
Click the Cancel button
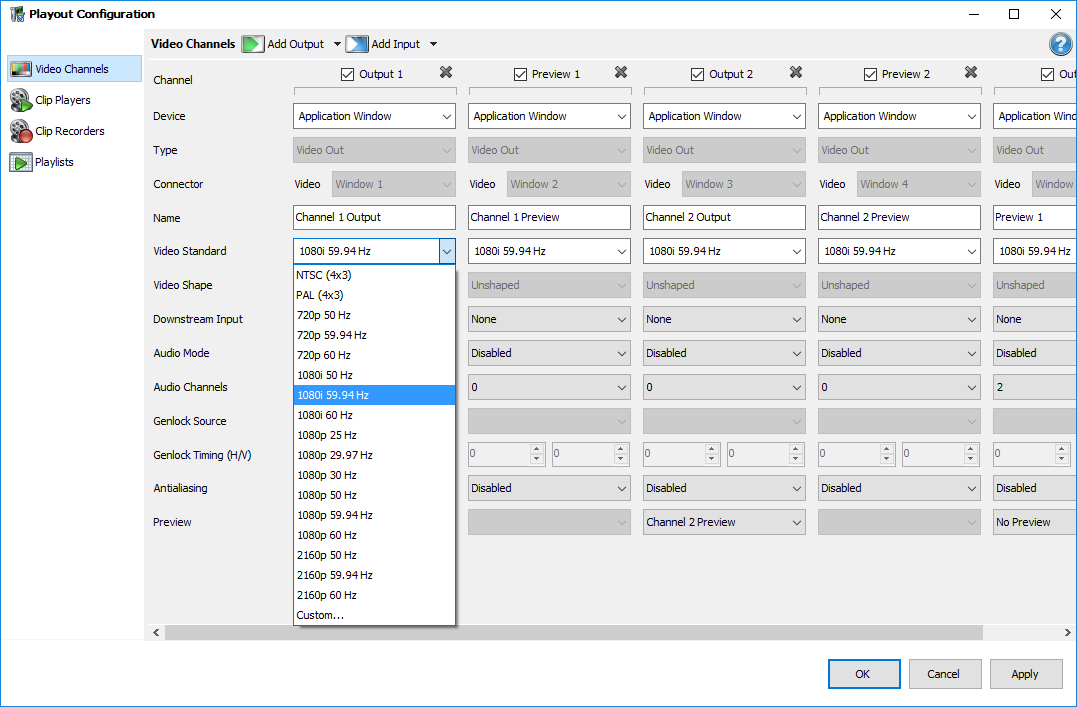pyautogui.click(x=943, y=674)
